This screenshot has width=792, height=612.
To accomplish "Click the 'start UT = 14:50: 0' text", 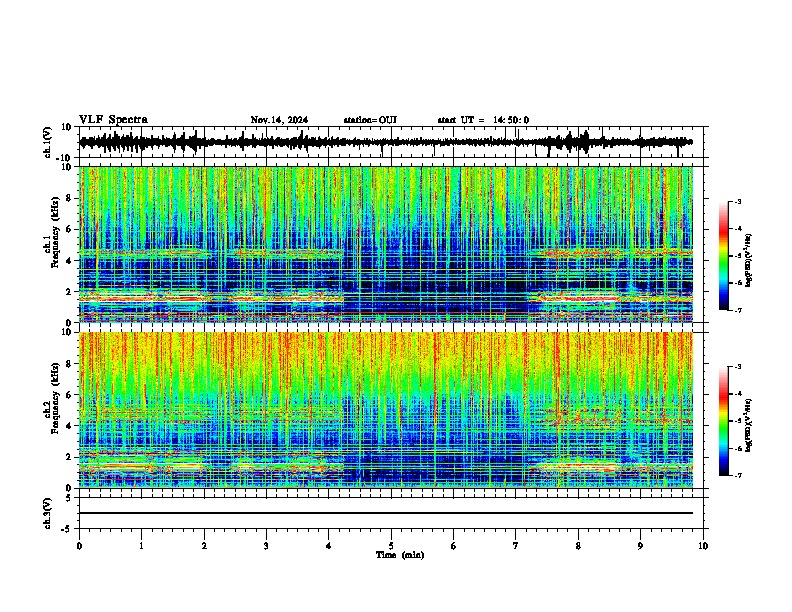I will [483, 120].
